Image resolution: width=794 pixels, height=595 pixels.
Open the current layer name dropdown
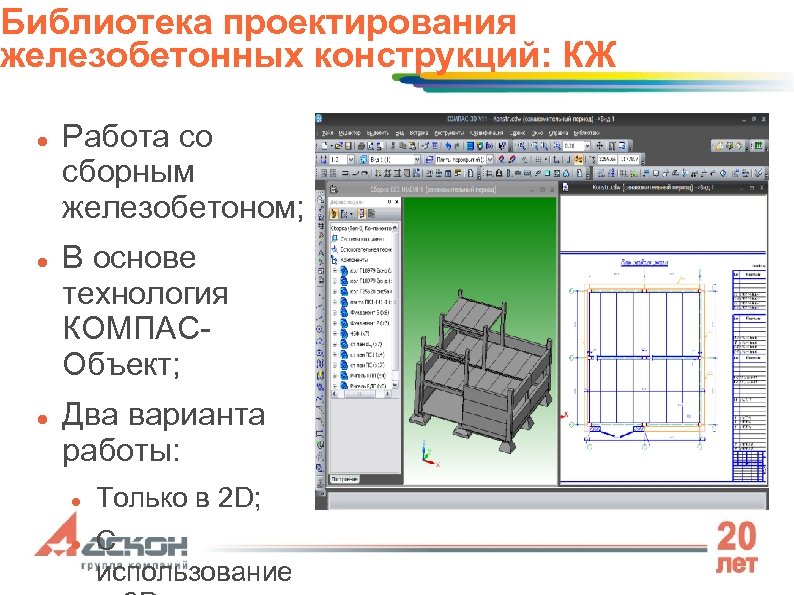pos(490,160)
